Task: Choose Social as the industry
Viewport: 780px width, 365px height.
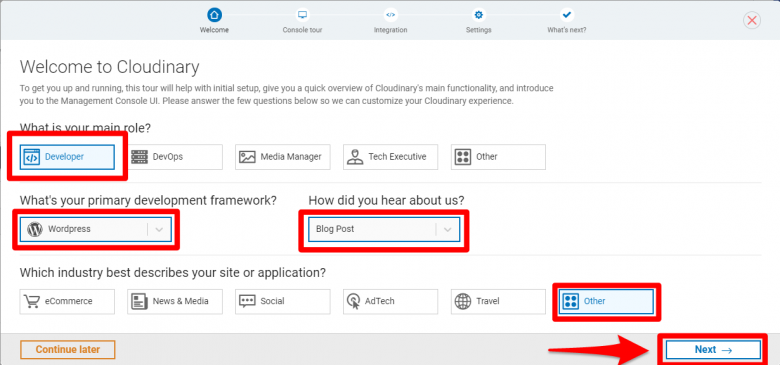Action: (283, 301)
